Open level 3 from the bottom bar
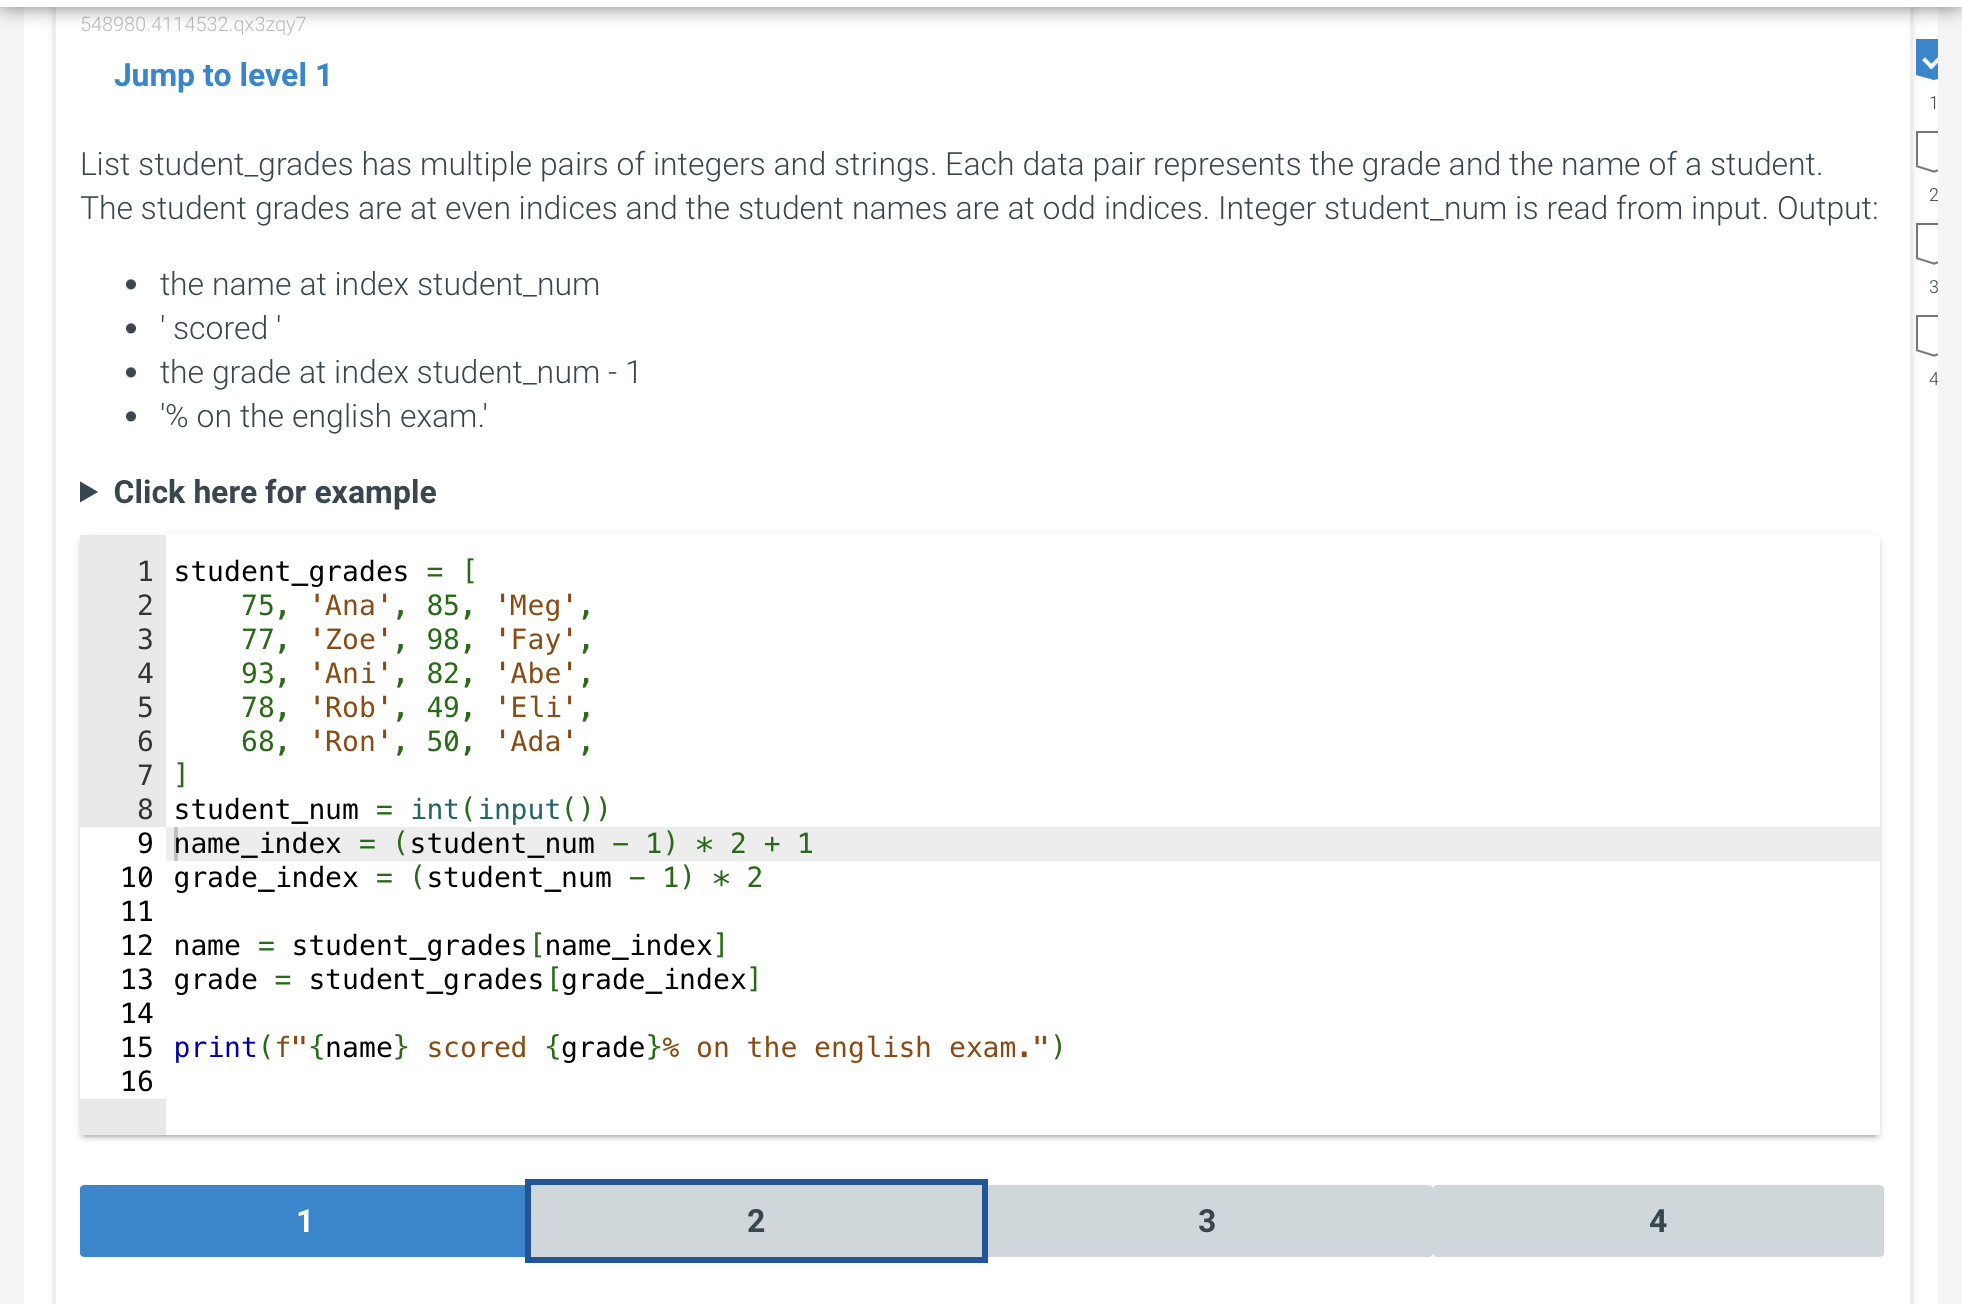 (x=1207, y=1220)
